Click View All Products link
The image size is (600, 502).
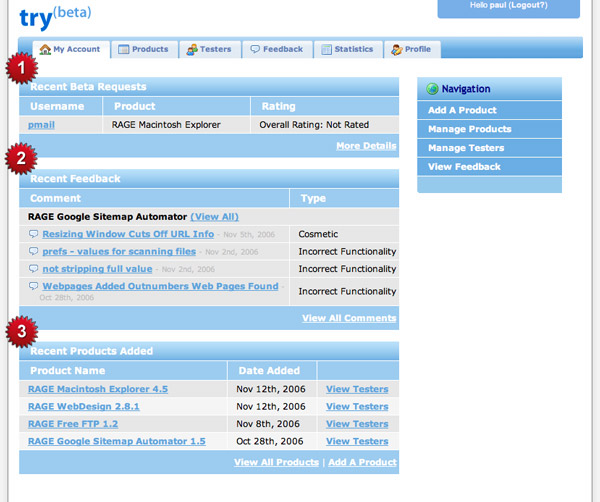tap(276, 462)
